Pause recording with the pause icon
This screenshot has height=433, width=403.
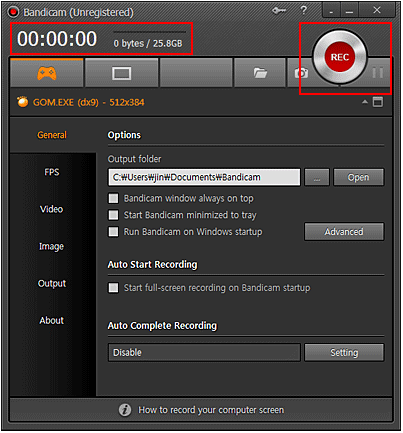(x=378, y=73)
